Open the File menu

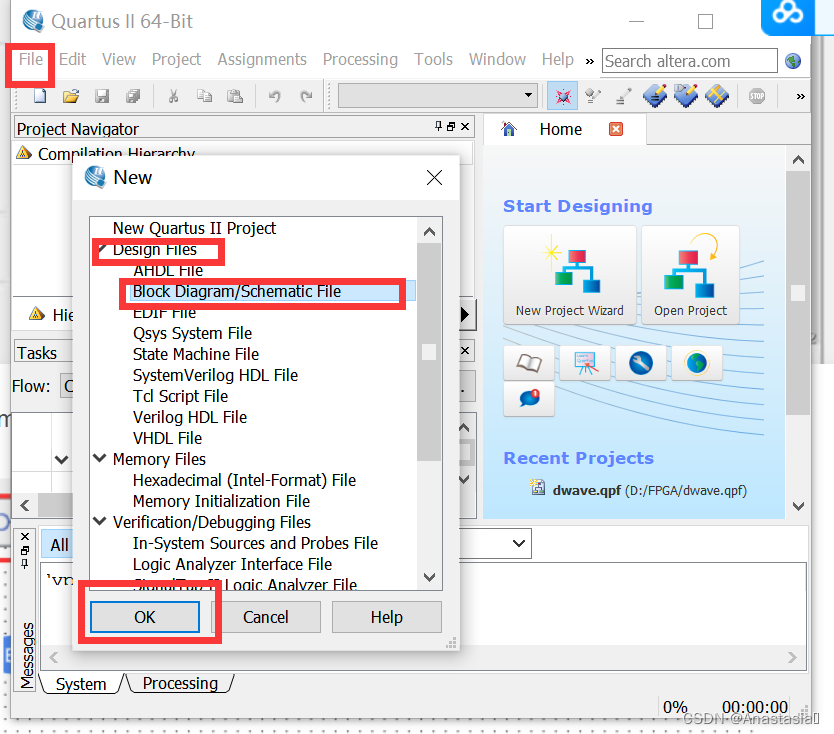(30, 59)
